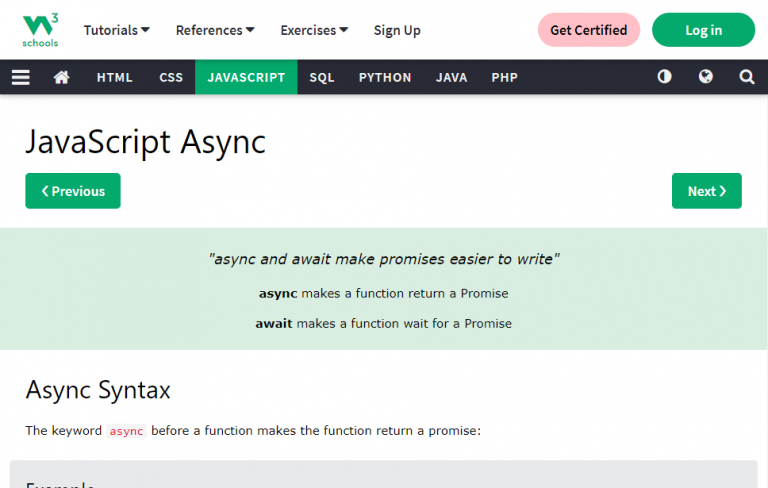This screenshot has height=488, width=768.
Task: Expand the References dropdown
Action: [x=215, y=30]
